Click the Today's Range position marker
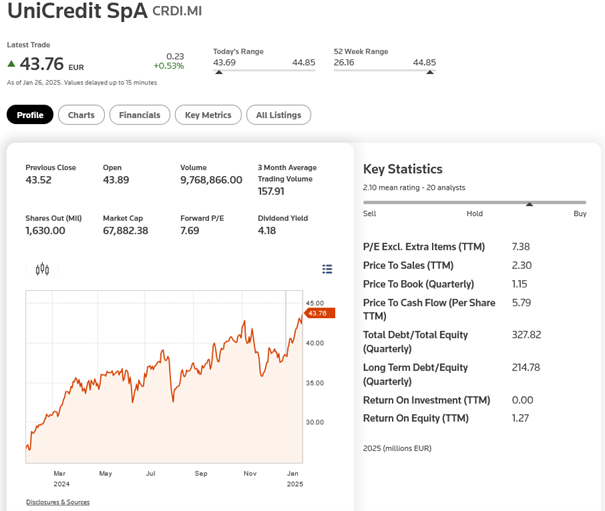605x511 pixels. point(219,72)
